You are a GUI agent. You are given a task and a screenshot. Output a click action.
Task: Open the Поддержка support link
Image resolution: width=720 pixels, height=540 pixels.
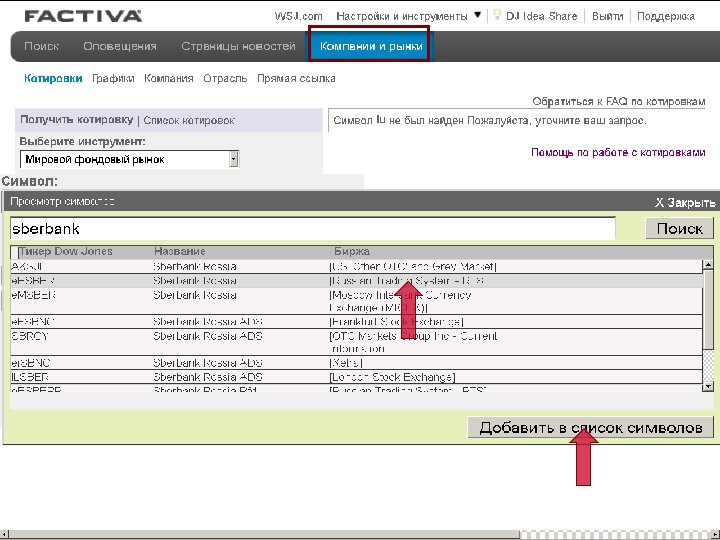tap(666, 17)
